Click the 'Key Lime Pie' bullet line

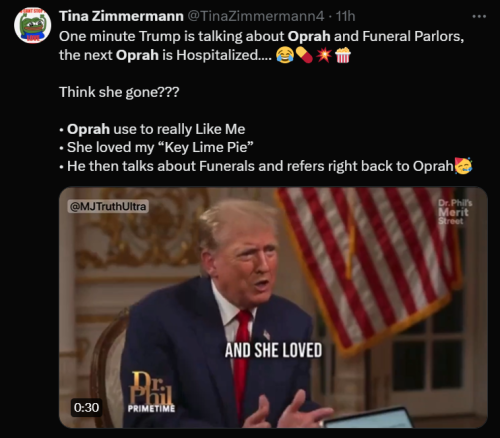click(x=156, y=147)
